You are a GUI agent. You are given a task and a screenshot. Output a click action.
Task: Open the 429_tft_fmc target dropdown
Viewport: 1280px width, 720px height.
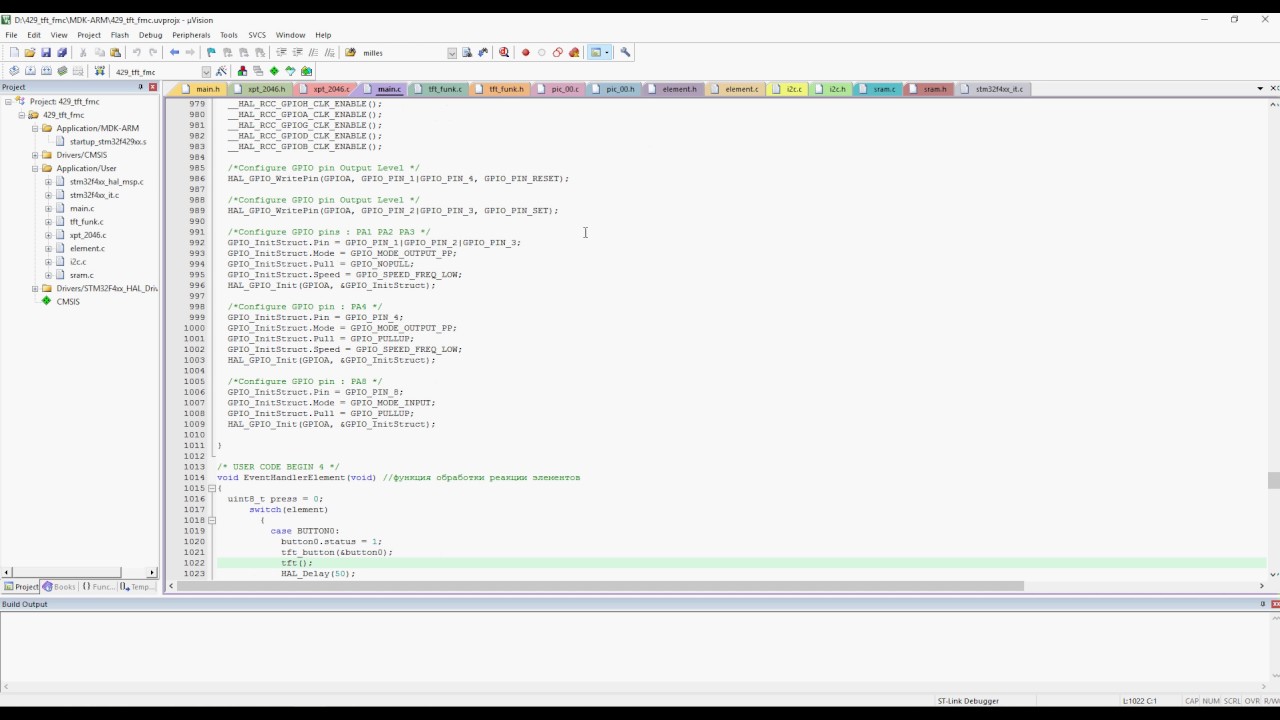click(x=206, y=72)
